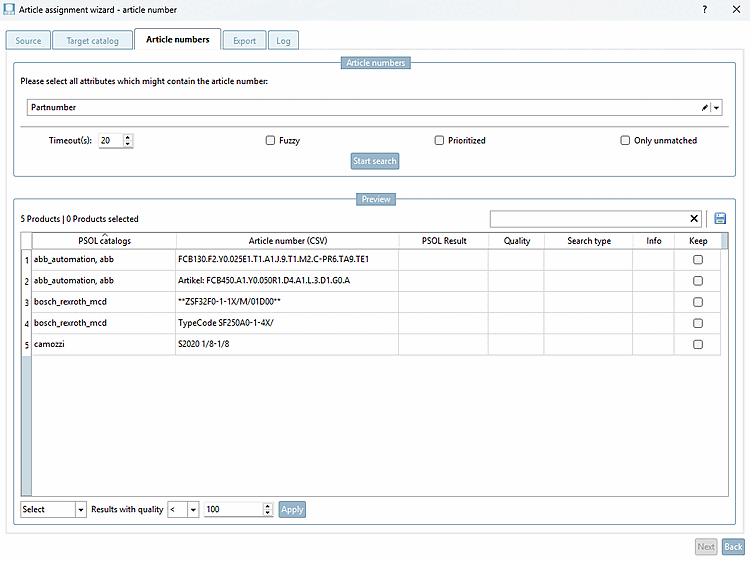Click the Quality column header
Viewport: 750px width, 561px height.
point(517,241)
